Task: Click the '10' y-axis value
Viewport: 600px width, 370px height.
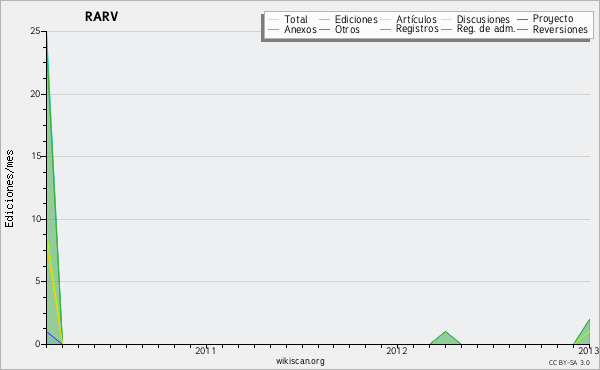Action: [x=36, y=219]
